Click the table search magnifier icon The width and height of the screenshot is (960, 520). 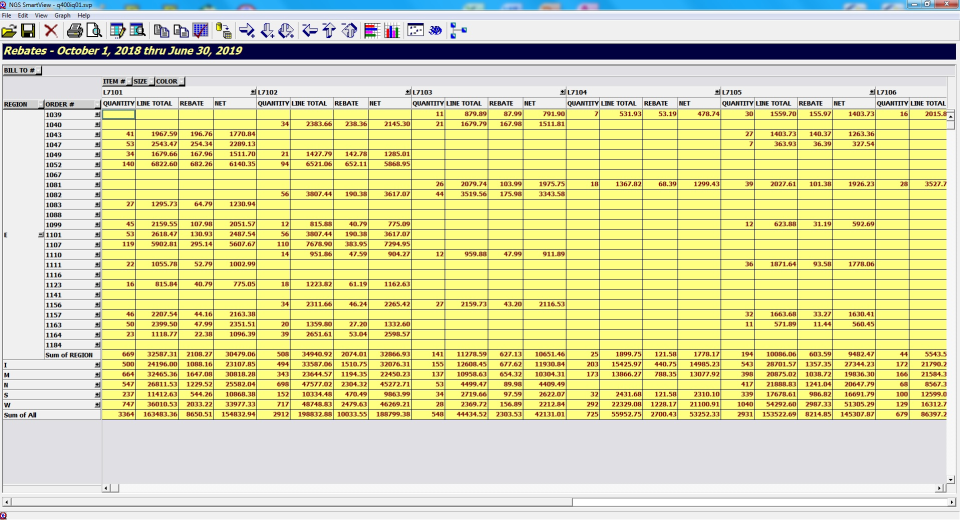(x=137, y=31)
